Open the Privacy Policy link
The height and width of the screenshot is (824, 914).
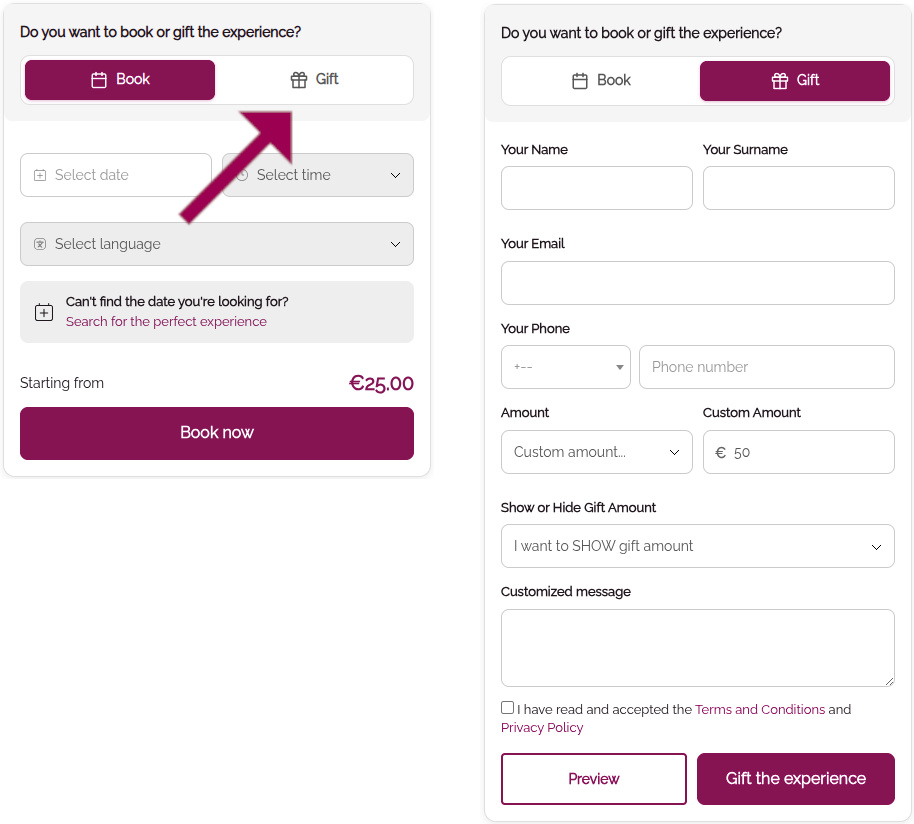tap(542, 727)
